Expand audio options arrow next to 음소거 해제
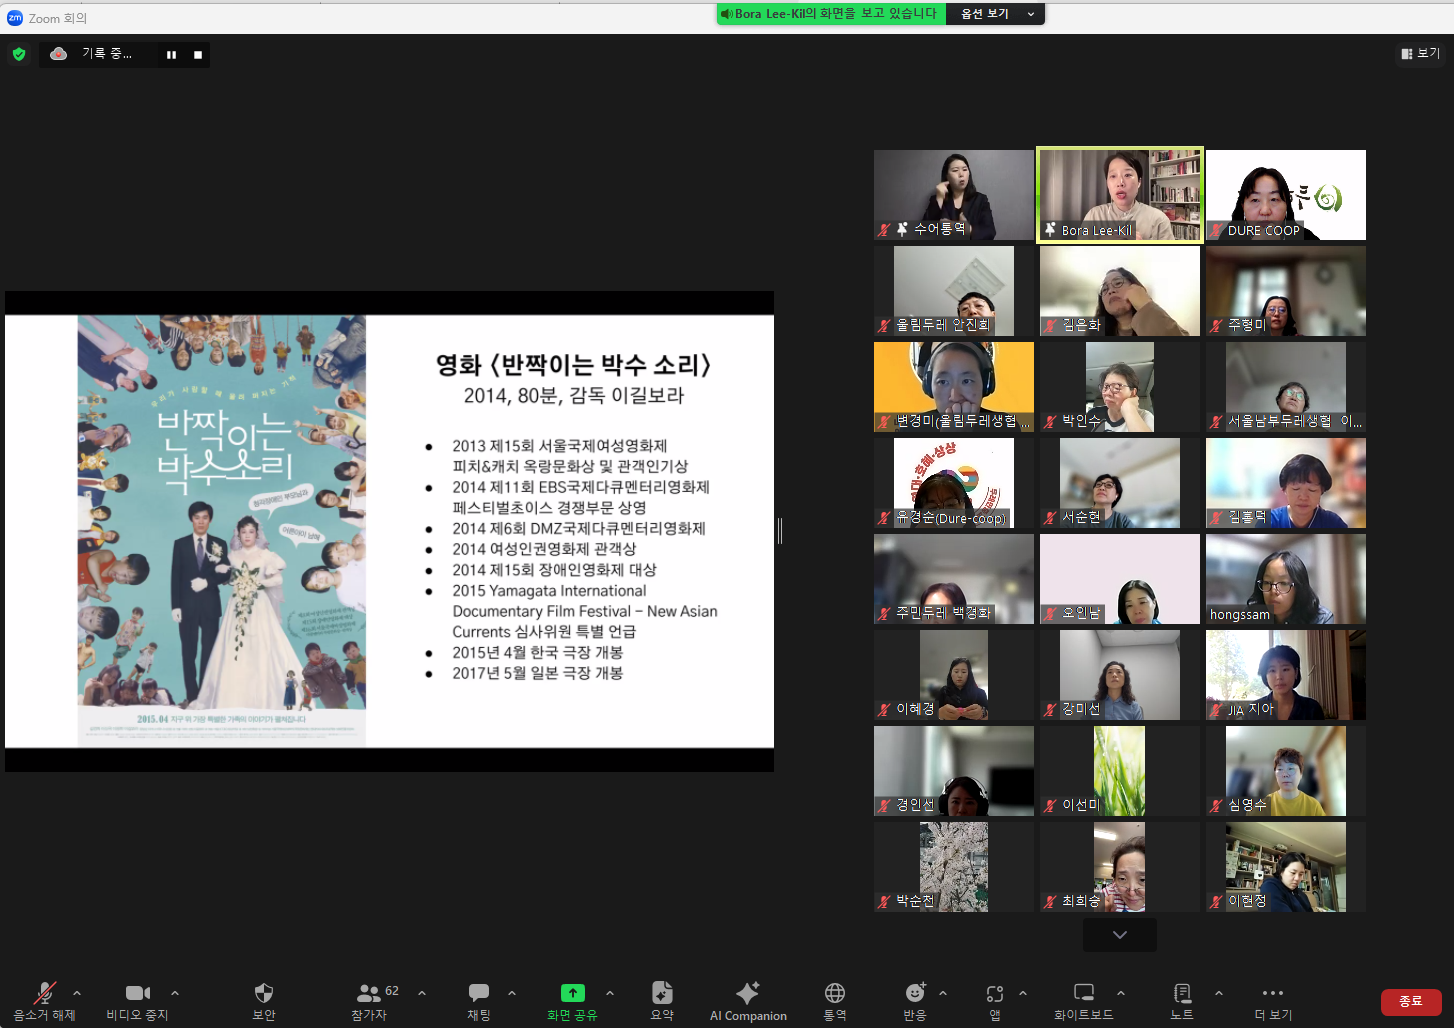 click(77, 993)
